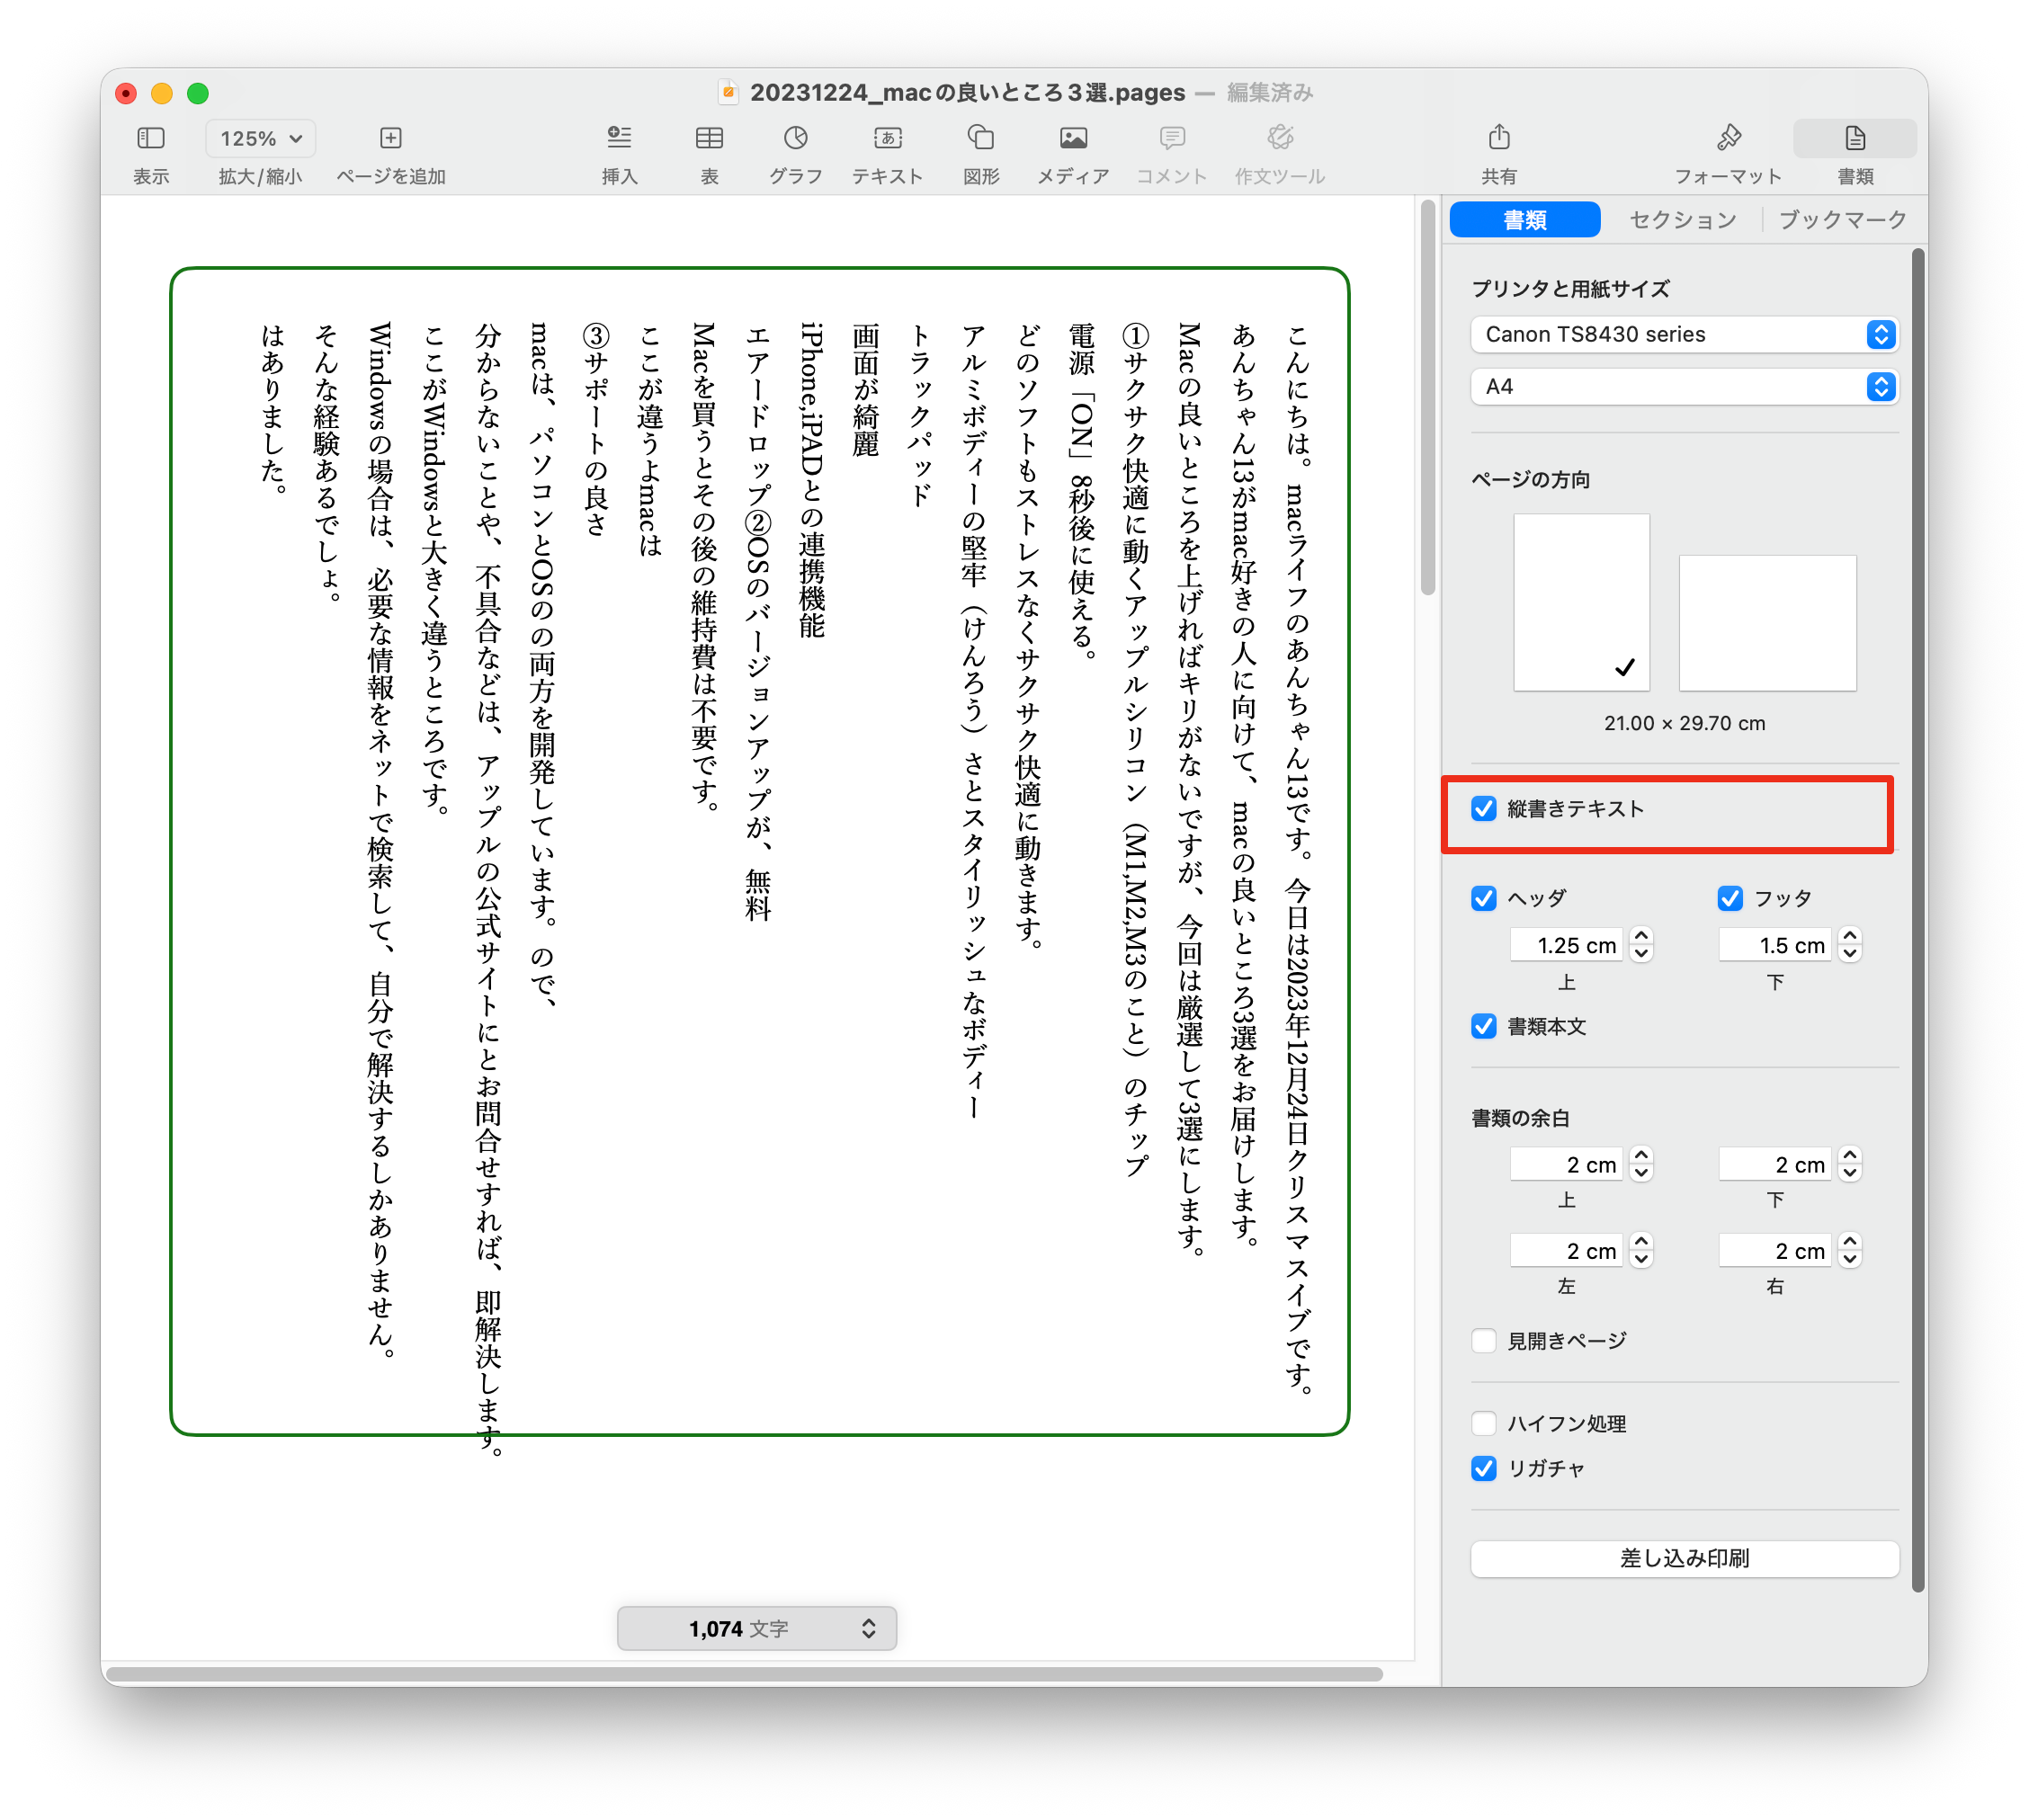
Task: Open the 図形 shapes icon
Action: [x=981, y=138]
